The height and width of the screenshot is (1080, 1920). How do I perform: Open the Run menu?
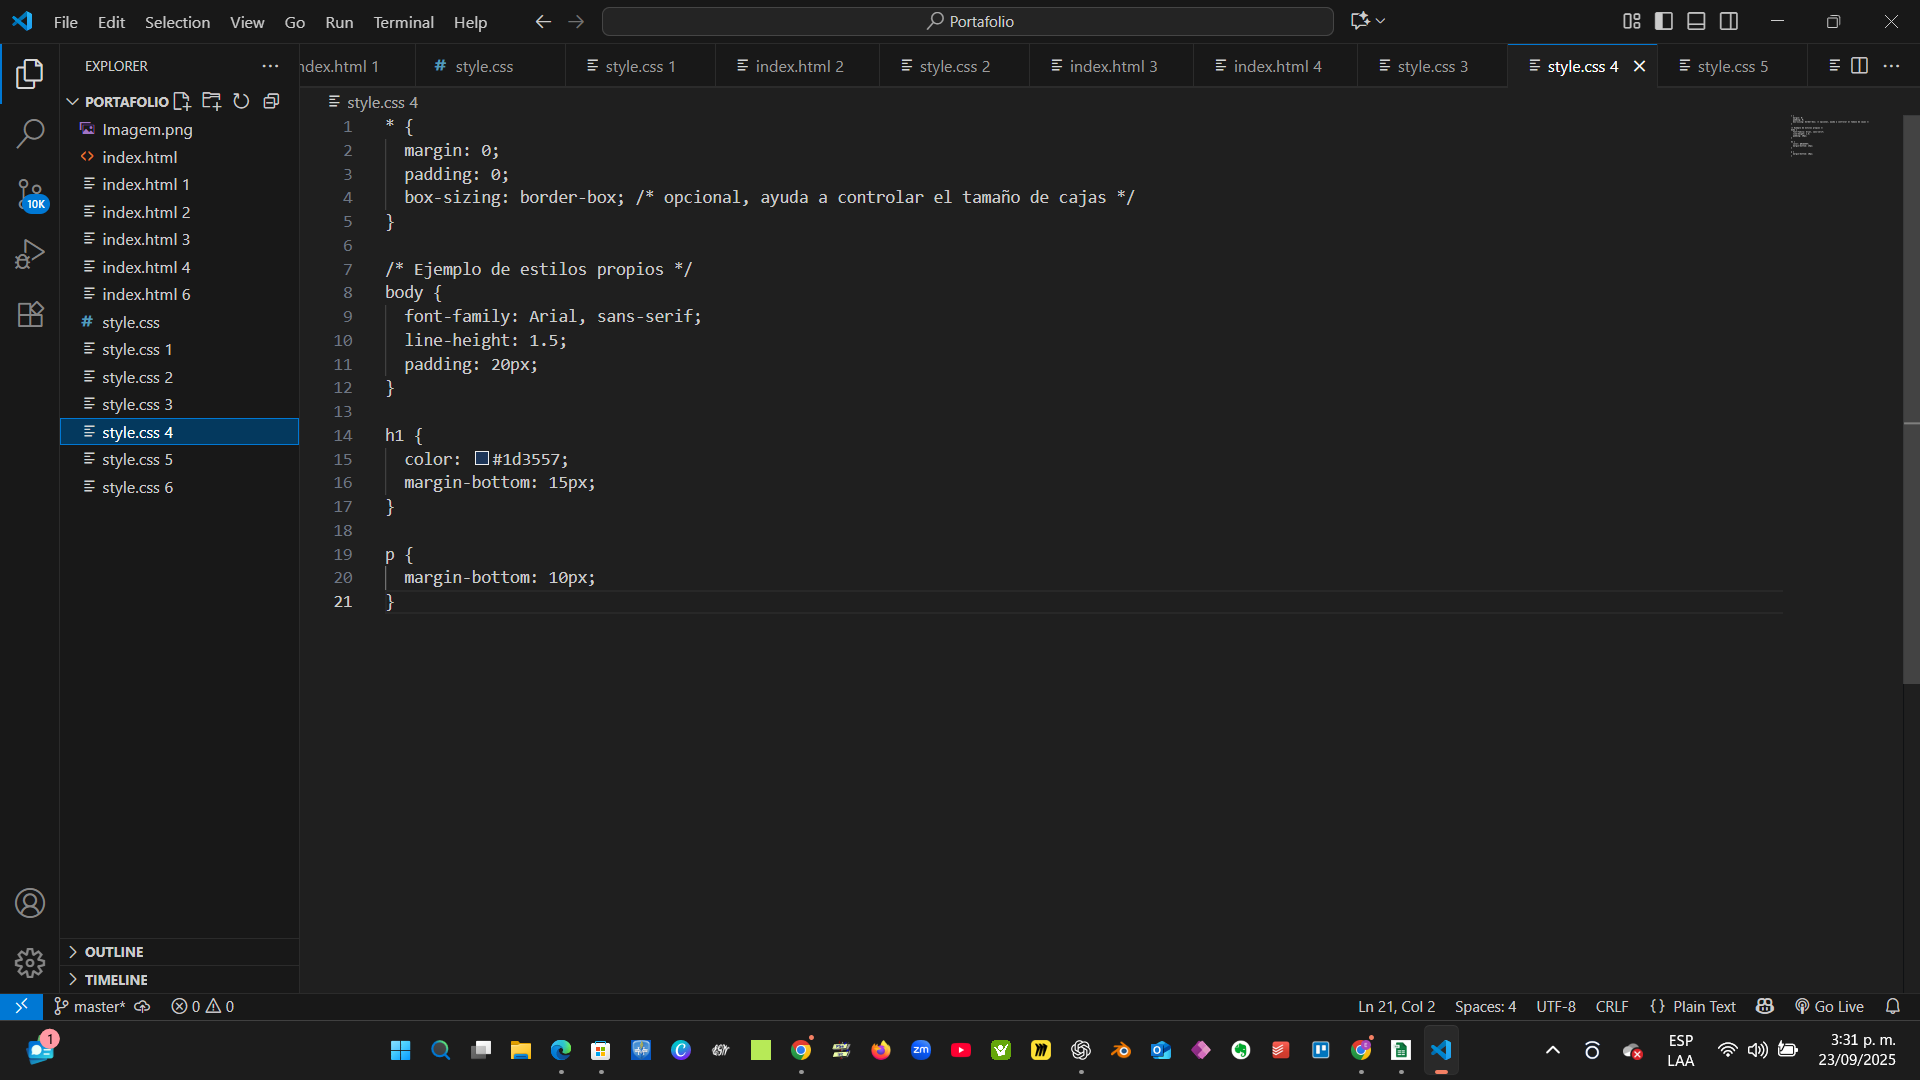tap(339, 22)
